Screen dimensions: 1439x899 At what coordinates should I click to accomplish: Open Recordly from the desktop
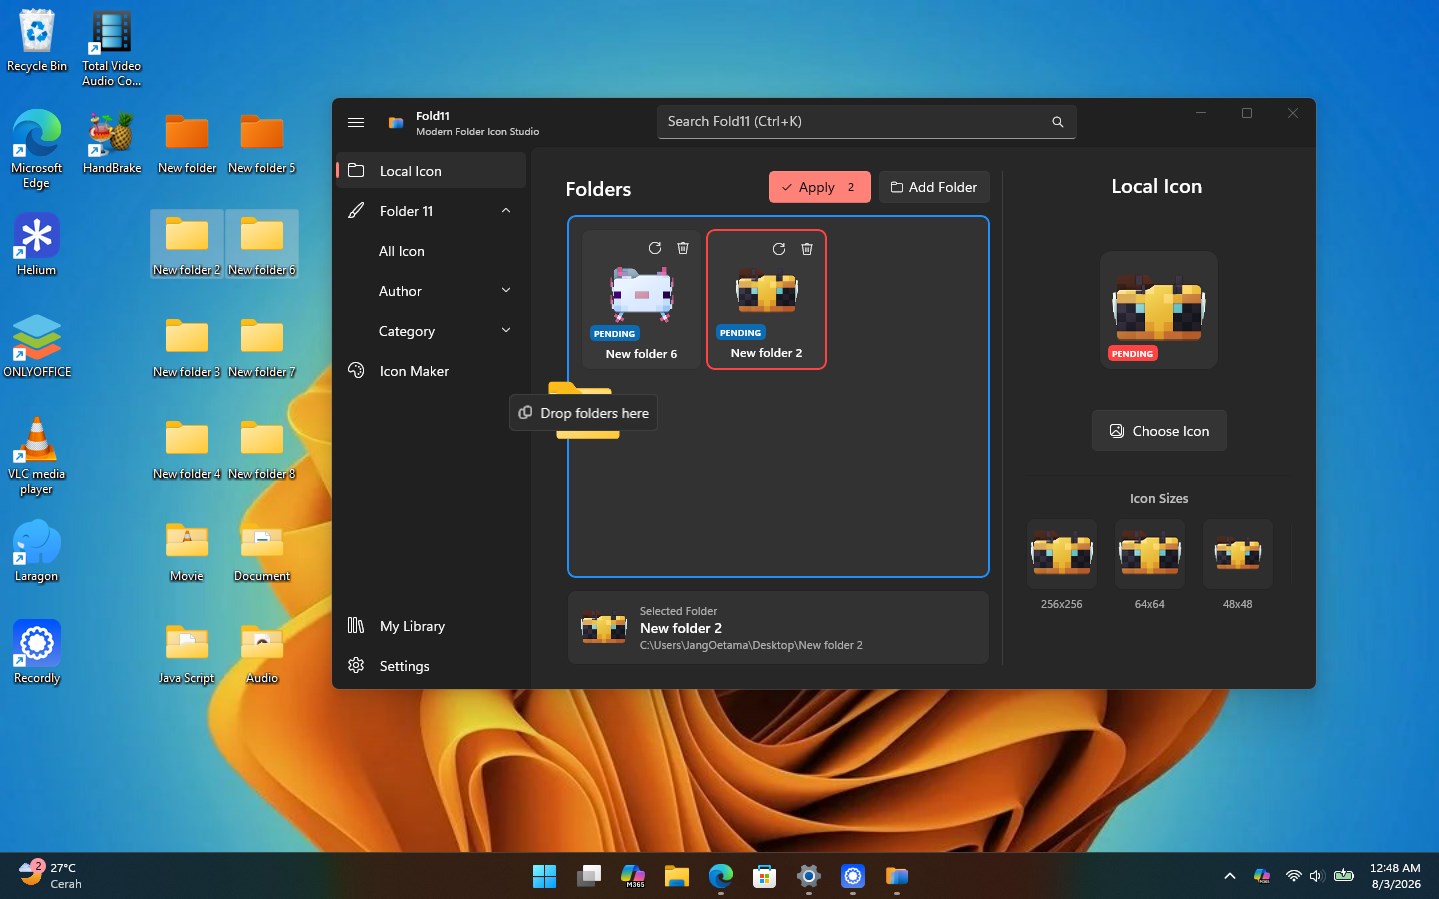pyautogui.click(x=37, y=652)
